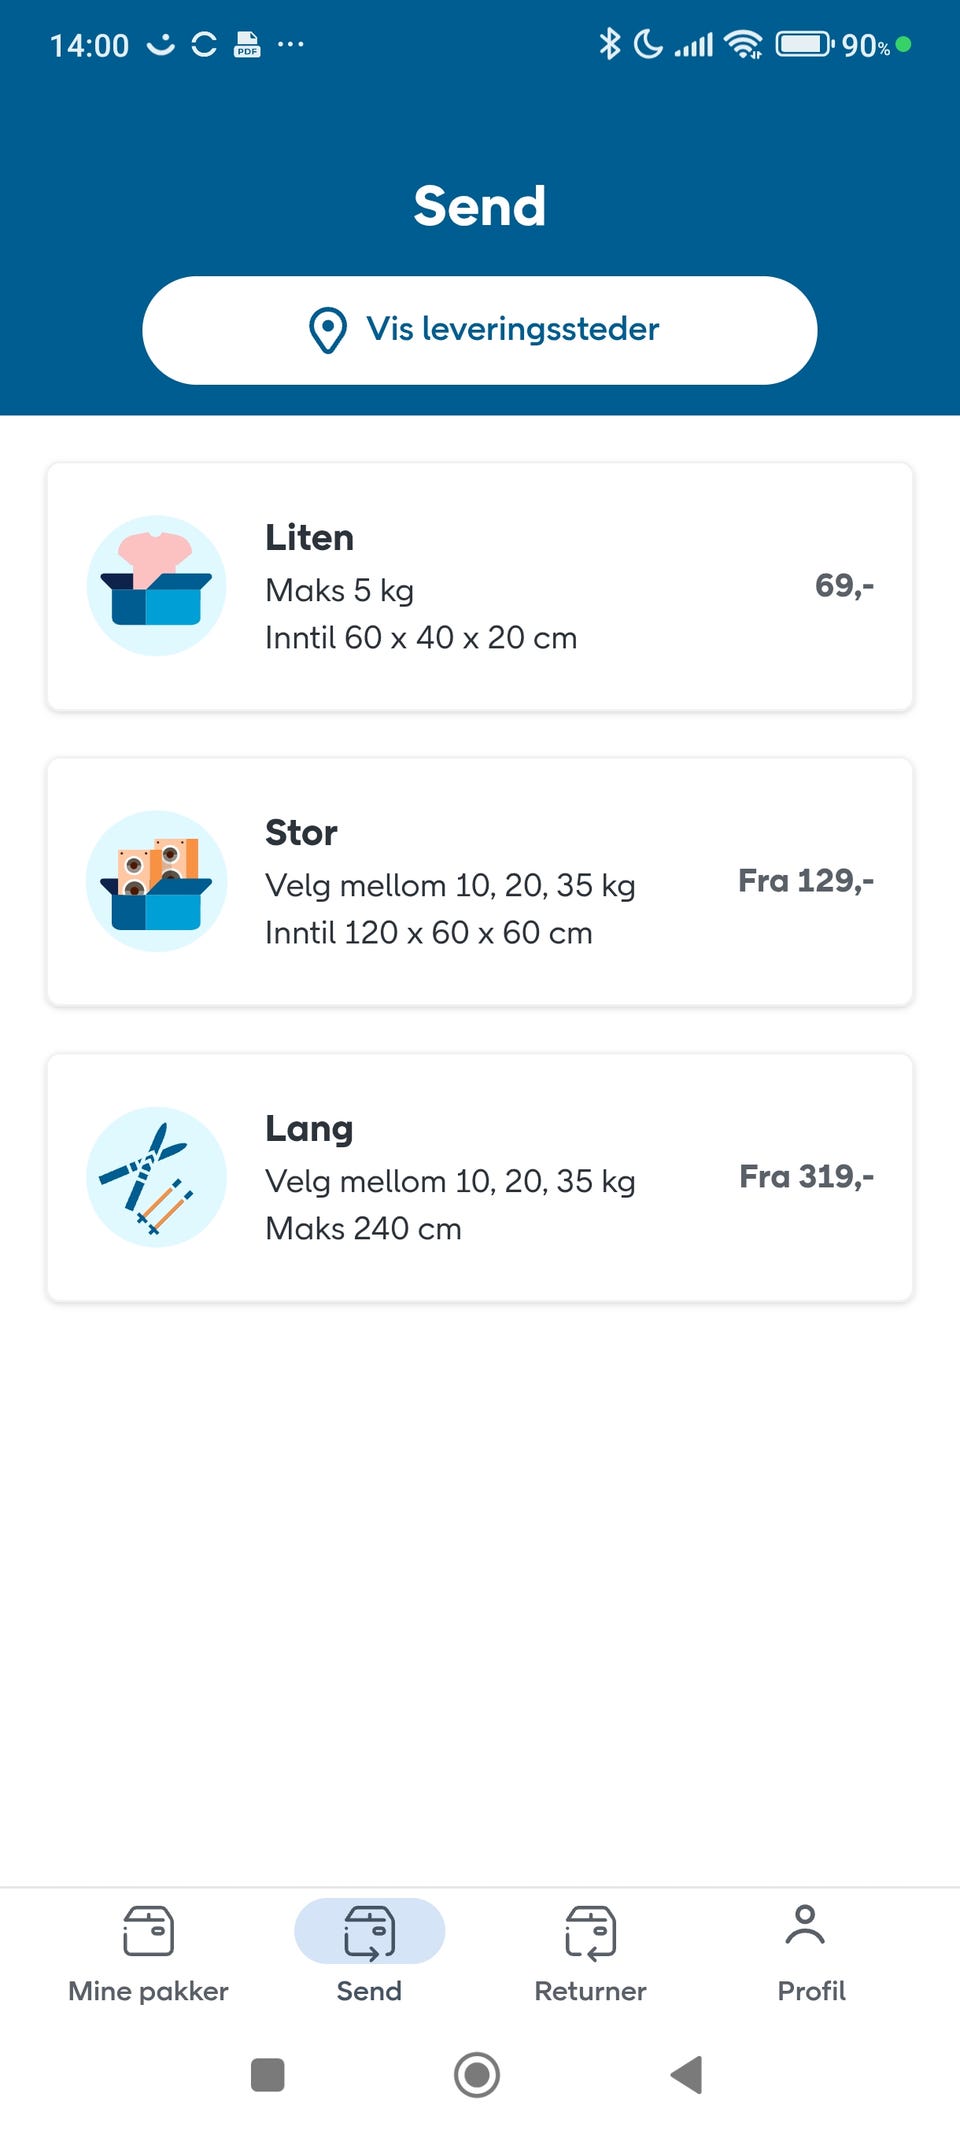Viewport: 960px width, 2134px height.
Task: Tap the Lang package skis icon
Action: point(156,1177)
